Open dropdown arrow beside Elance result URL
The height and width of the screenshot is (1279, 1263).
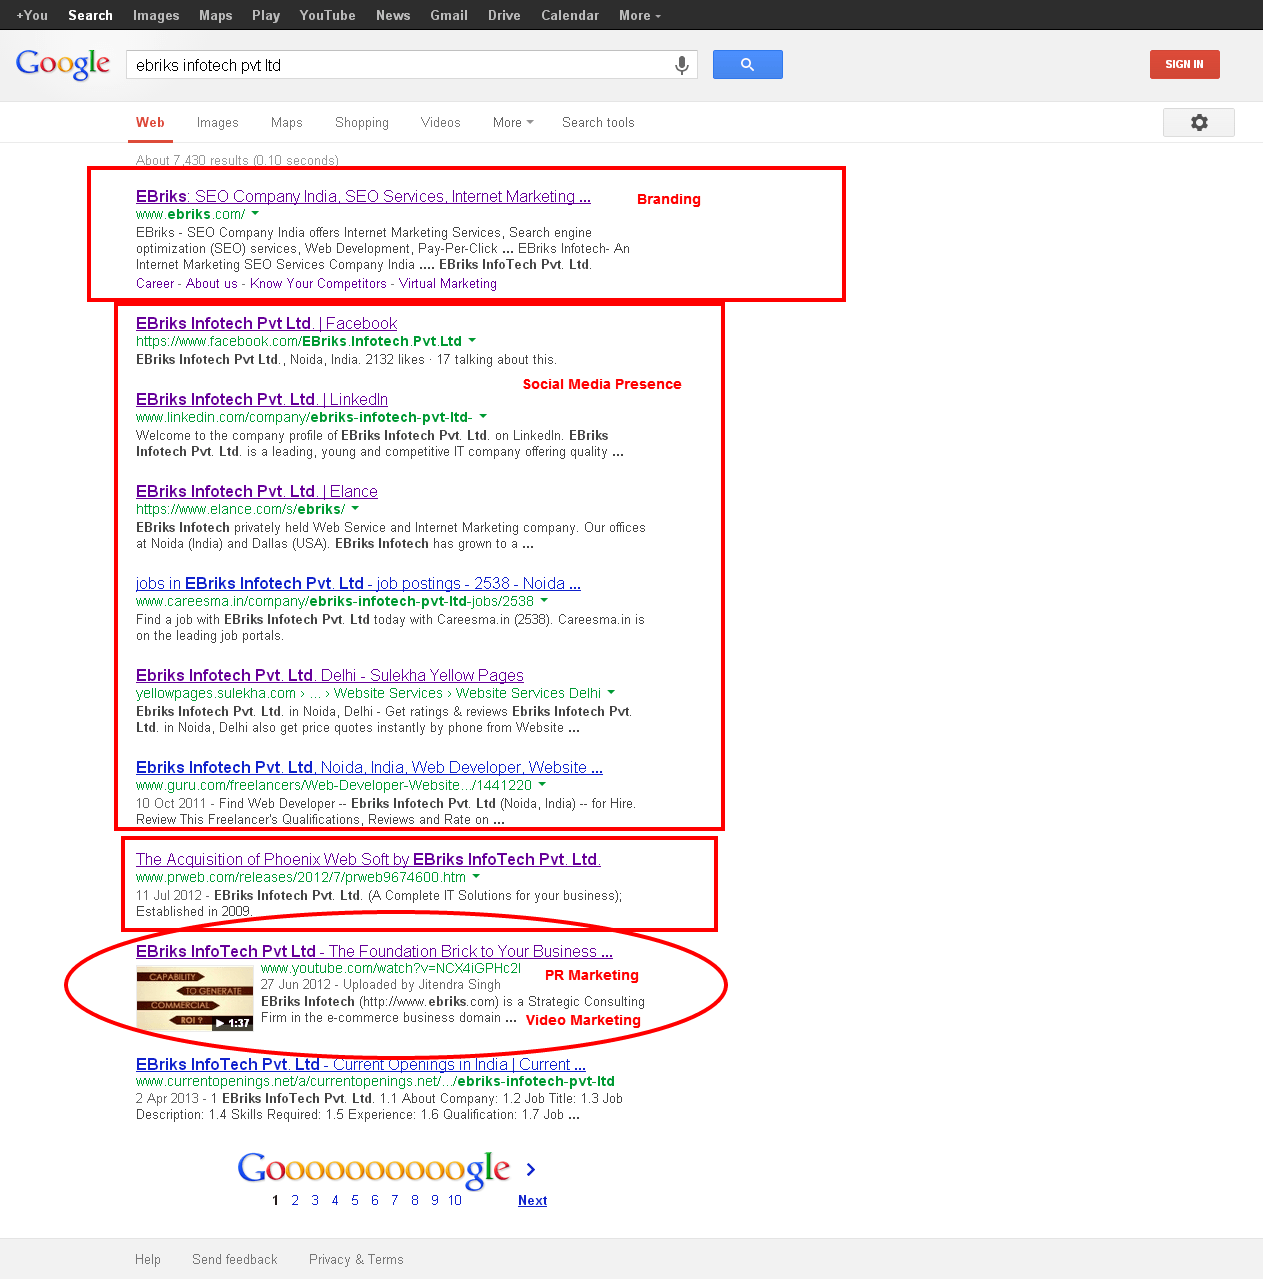coord(355,508)
